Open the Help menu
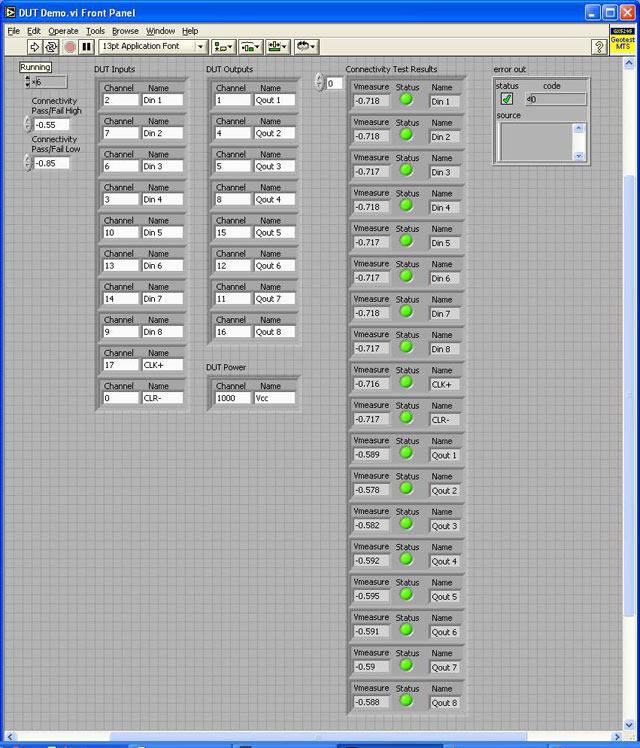This screenshot has height=748, width=640. tap(190, 31)
